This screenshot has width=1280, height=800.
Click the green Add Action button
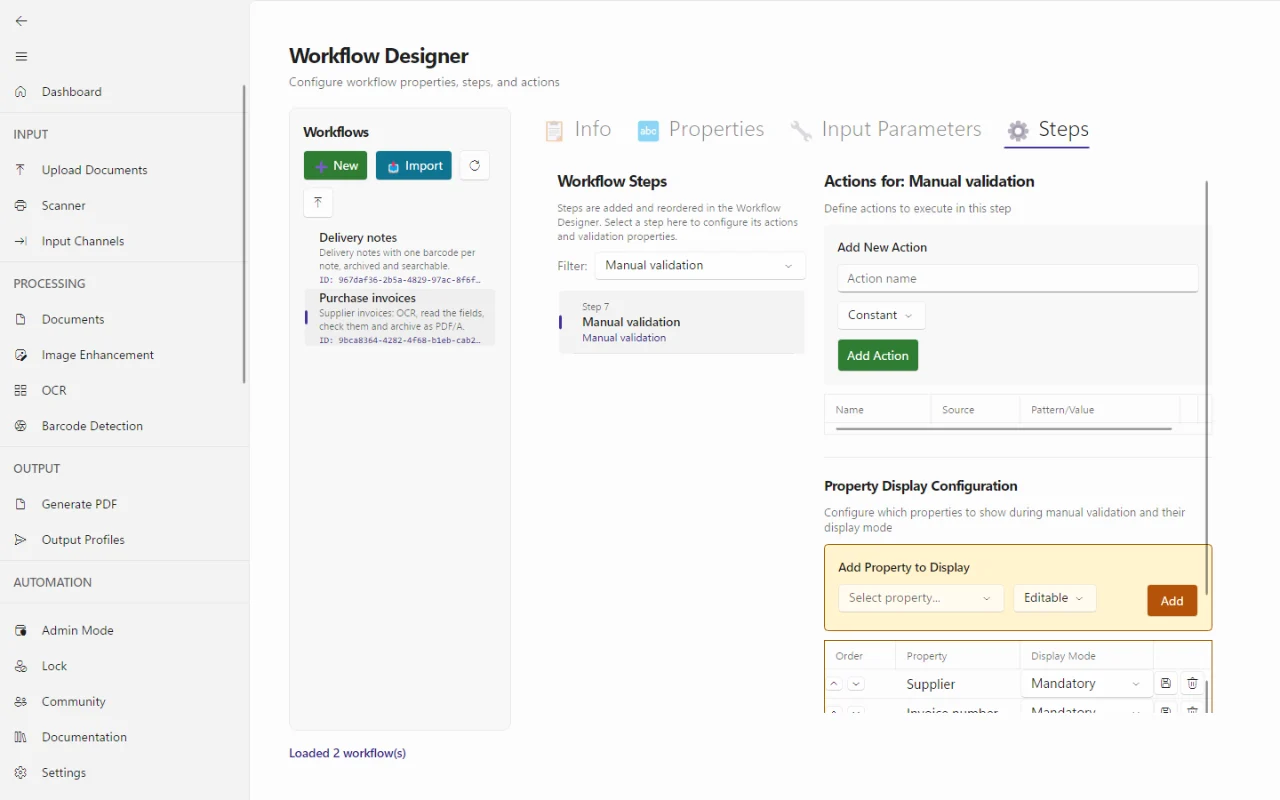878,356
